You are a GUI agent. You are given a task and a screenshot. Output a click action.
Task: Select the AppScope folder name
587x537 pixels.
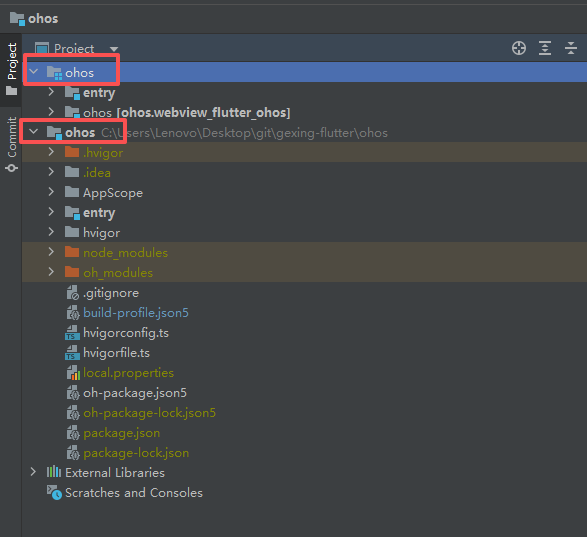point(113,193)
